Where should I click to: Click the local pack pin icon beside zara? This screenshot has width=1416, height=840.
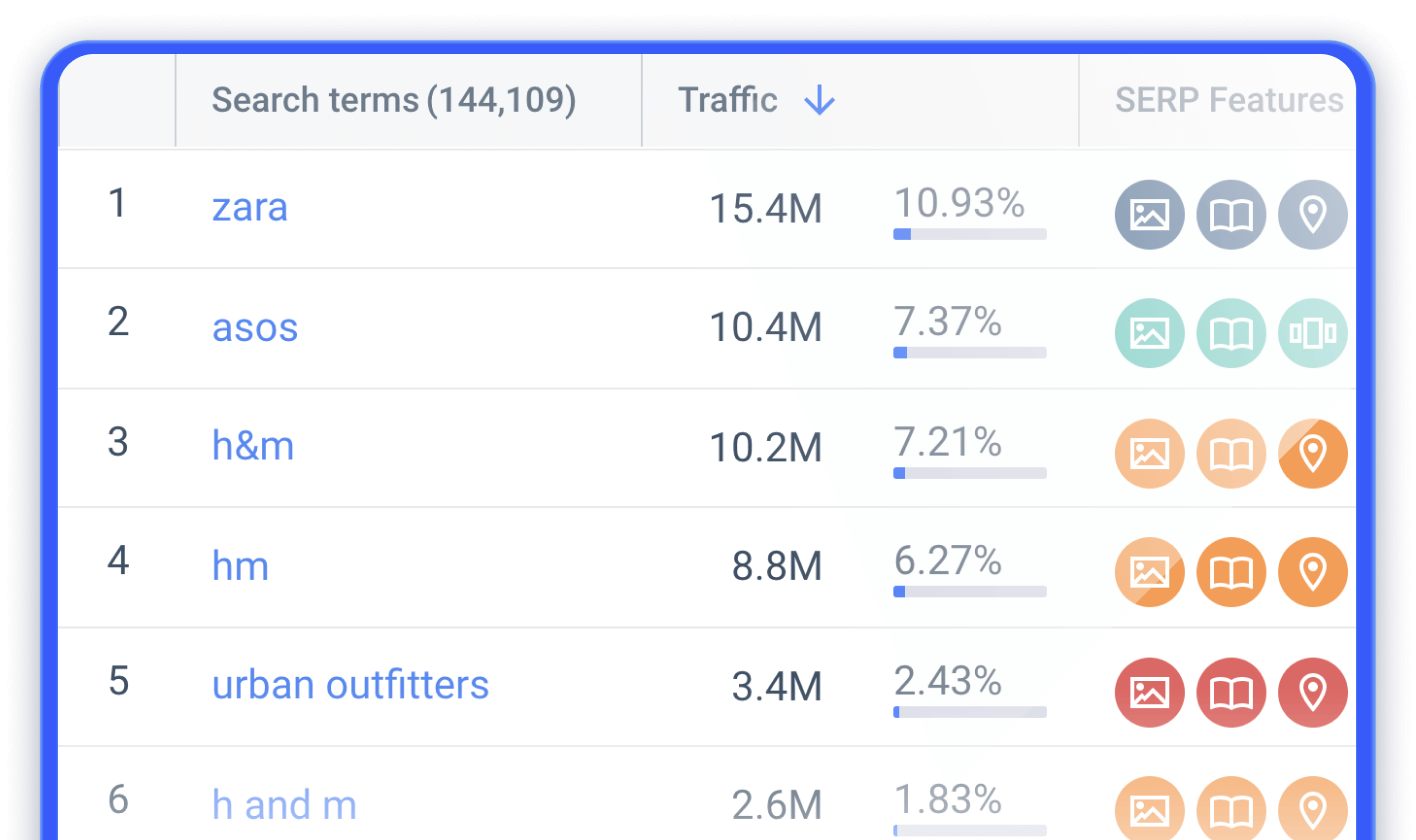point(1311,214)
